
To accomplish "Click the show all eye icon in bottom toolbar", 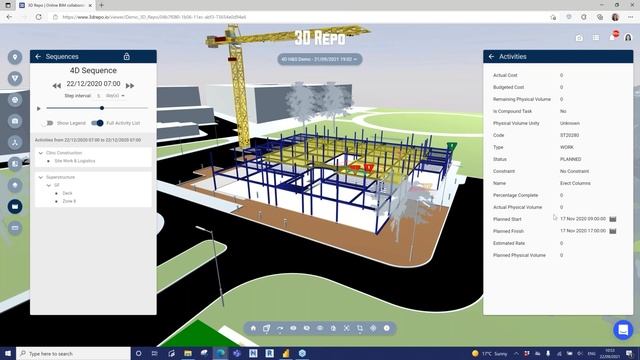I will (x=293, y=328).
